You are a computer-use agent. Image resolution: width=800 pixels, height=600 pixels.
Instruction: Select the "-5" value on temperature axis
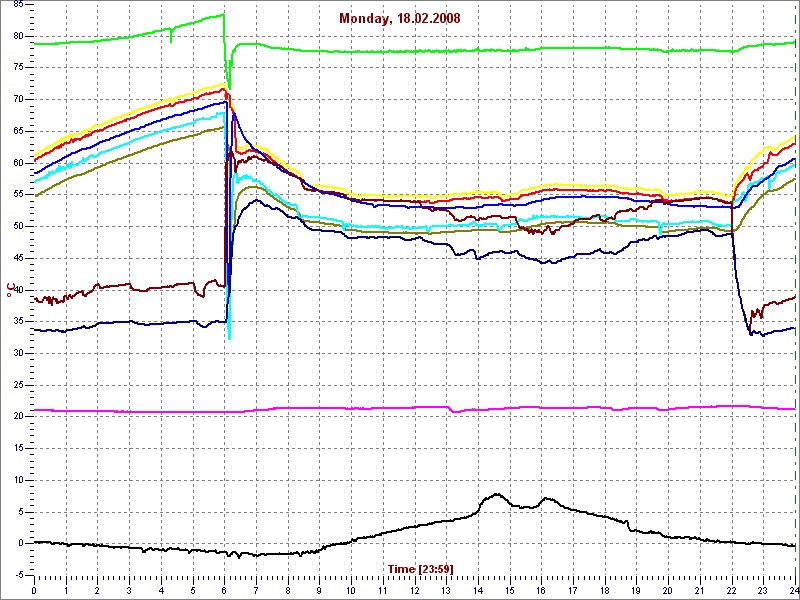tap(19, 576)
